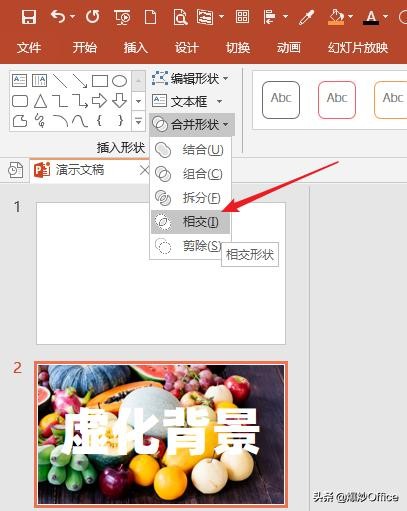Viewport: 407px width, 511px height.
Task: Collapse the 合并形状 dropdown menu
Action: (192, 124)
